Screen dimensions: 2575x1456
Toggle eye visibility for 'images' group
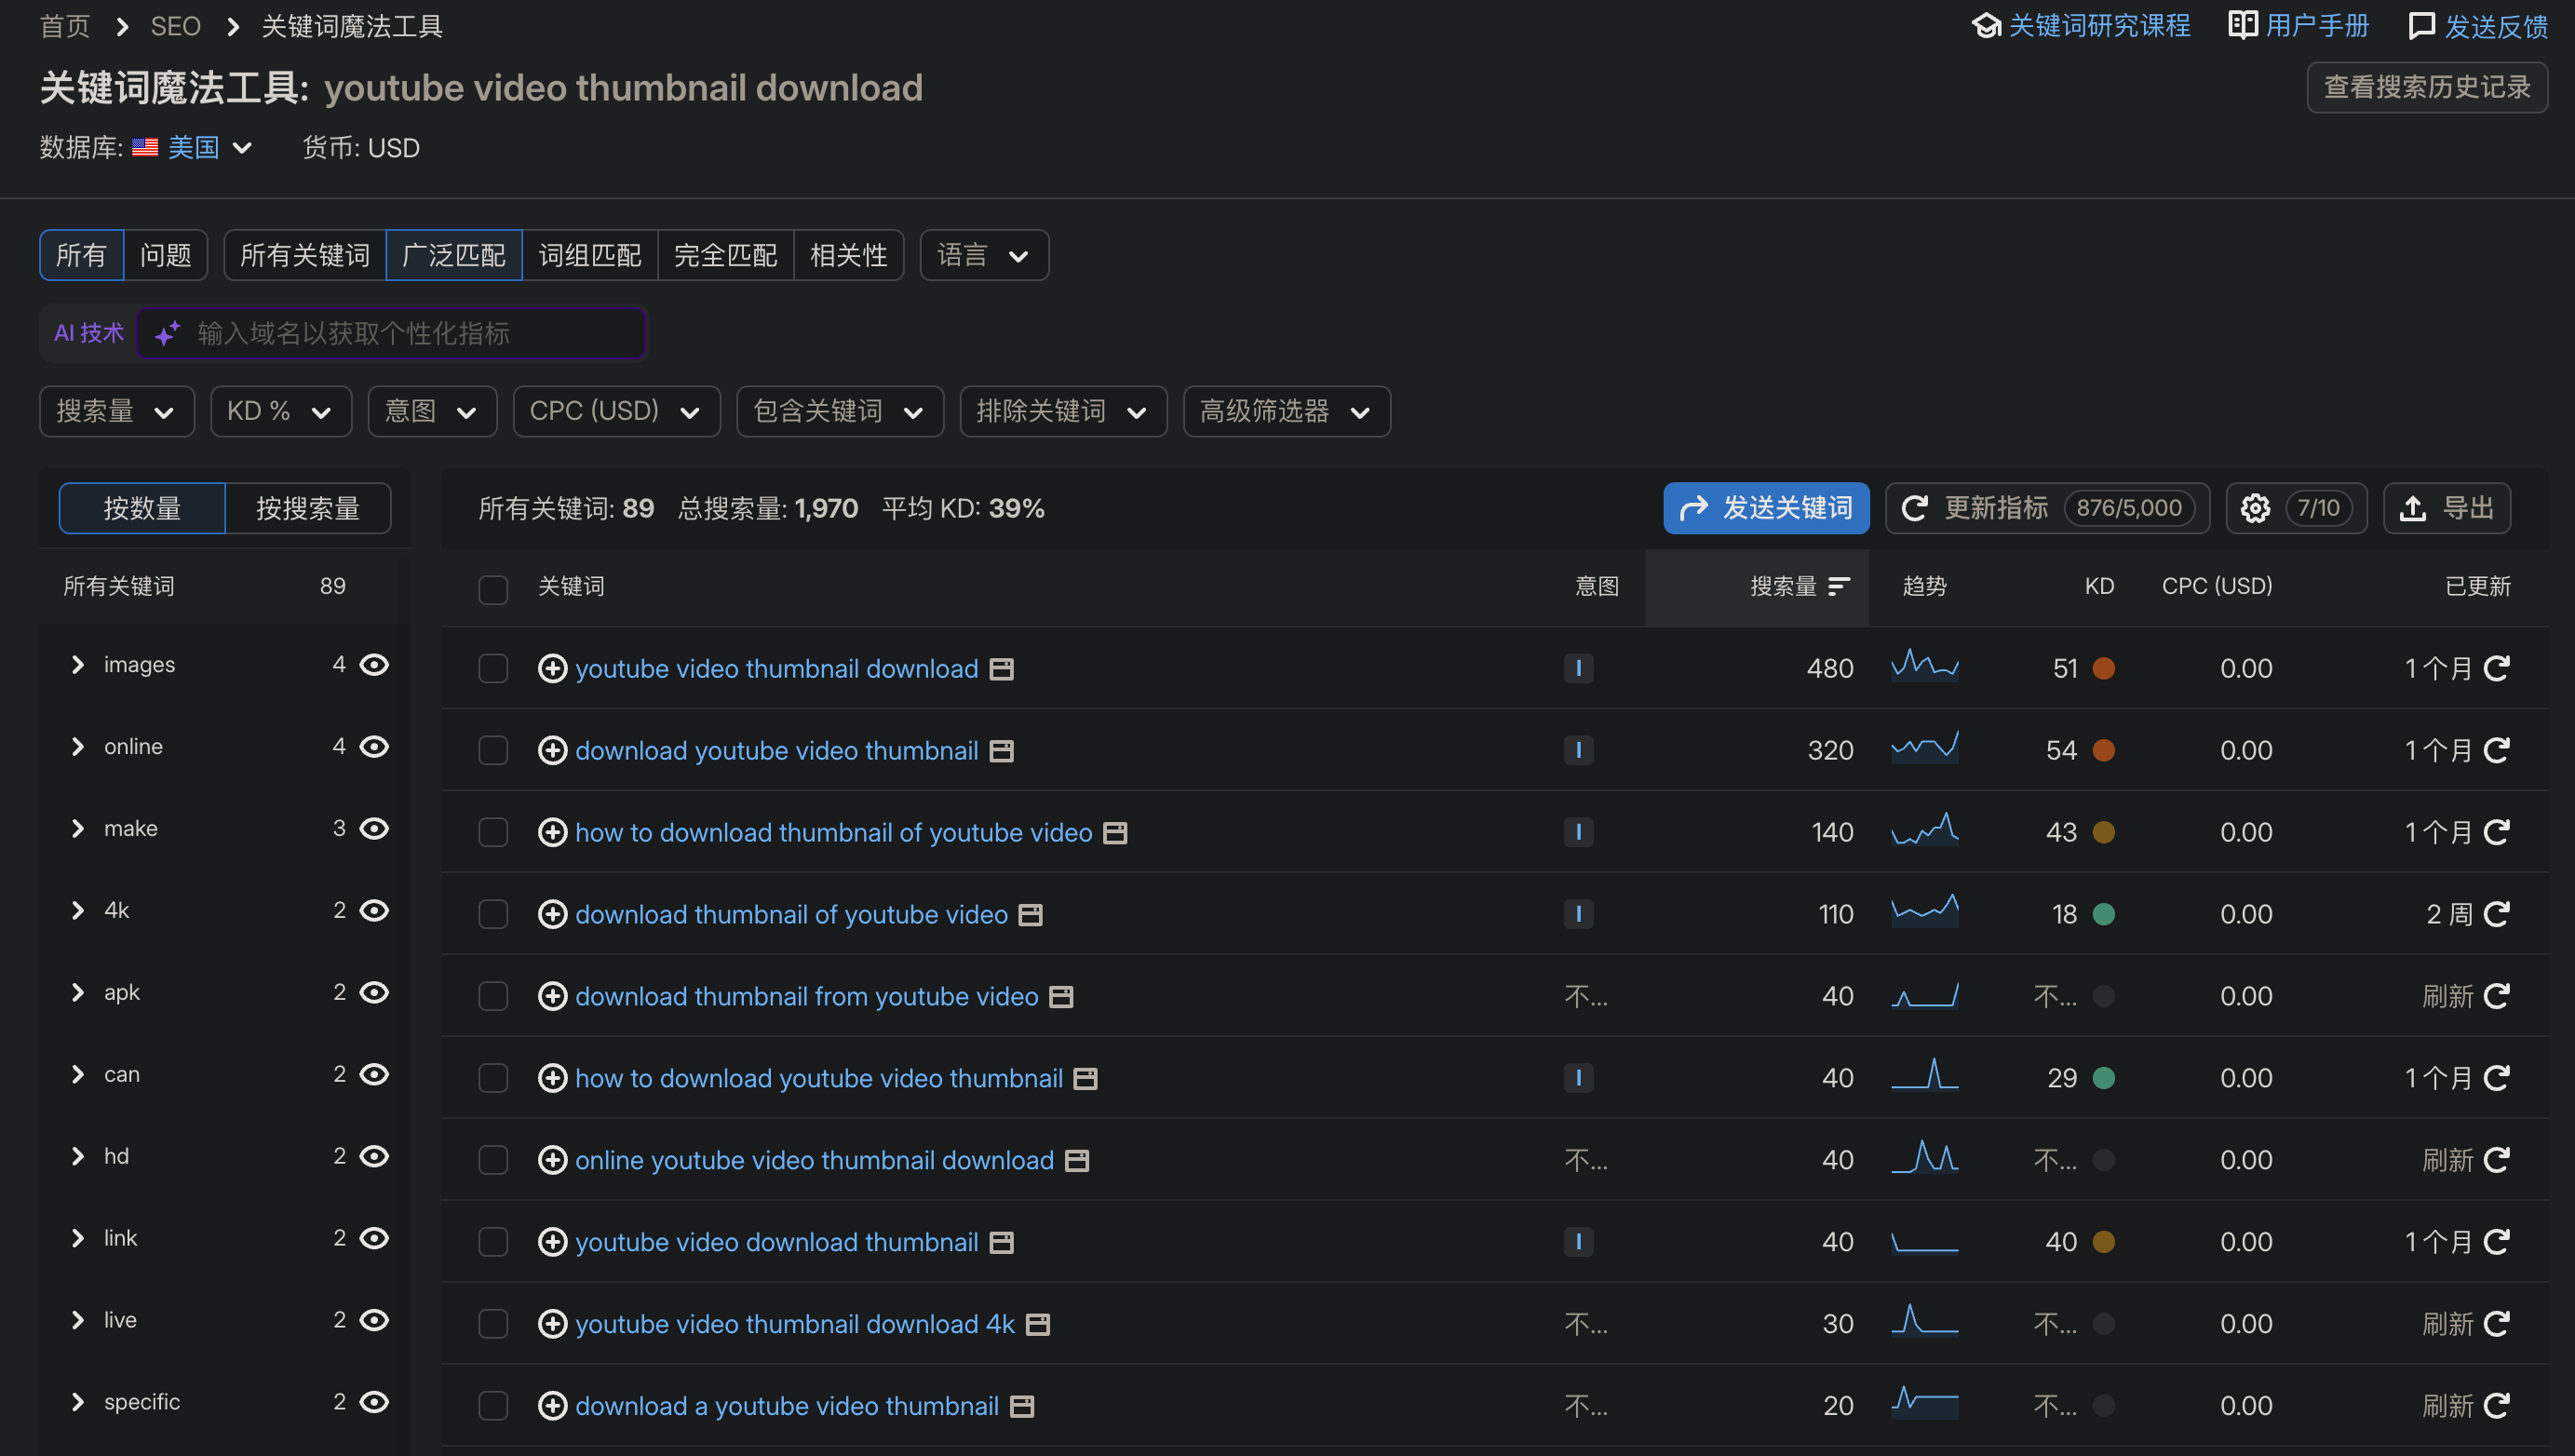pyautogui.click(x=374, y=665)
